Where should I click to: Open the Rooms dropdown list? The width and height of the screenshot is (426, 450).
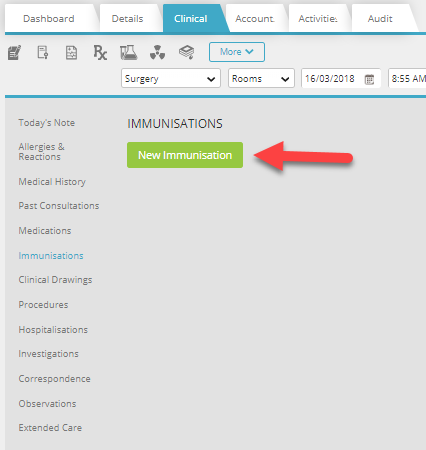point(261,78)
